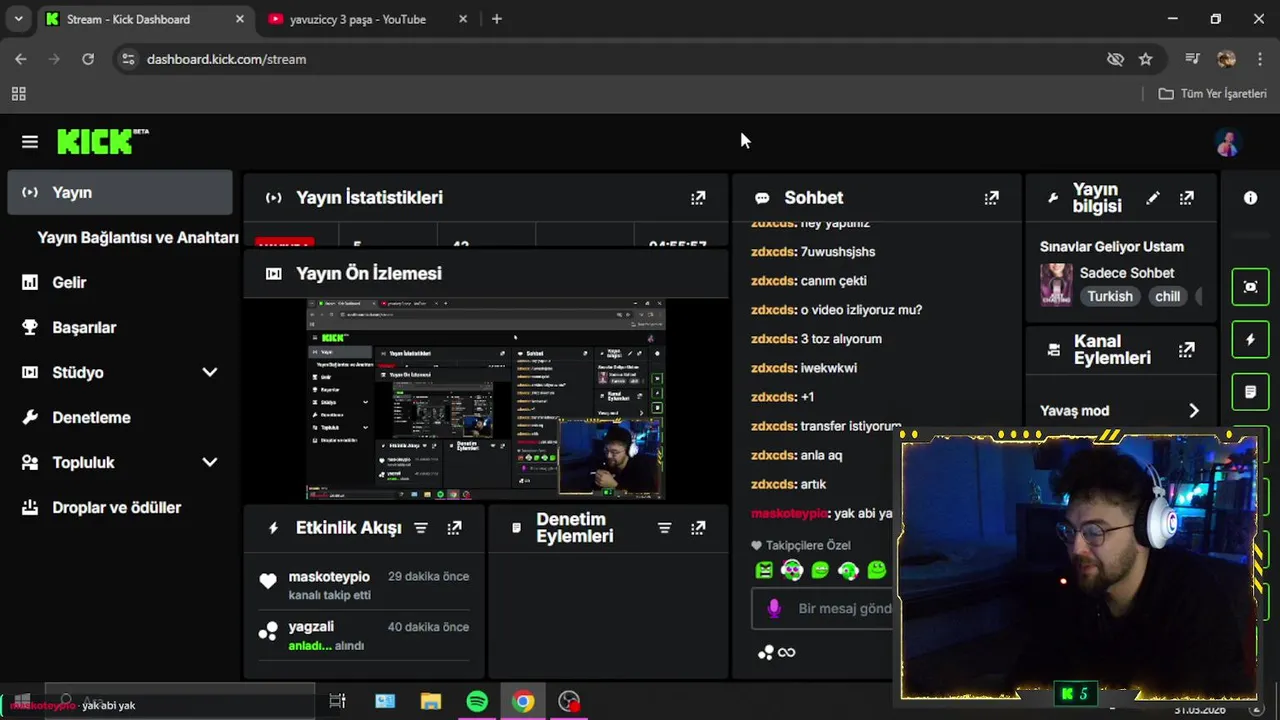View site information for dashboard.kick.com
This screenshot has width=1280, height=720.
pos(127,59)
